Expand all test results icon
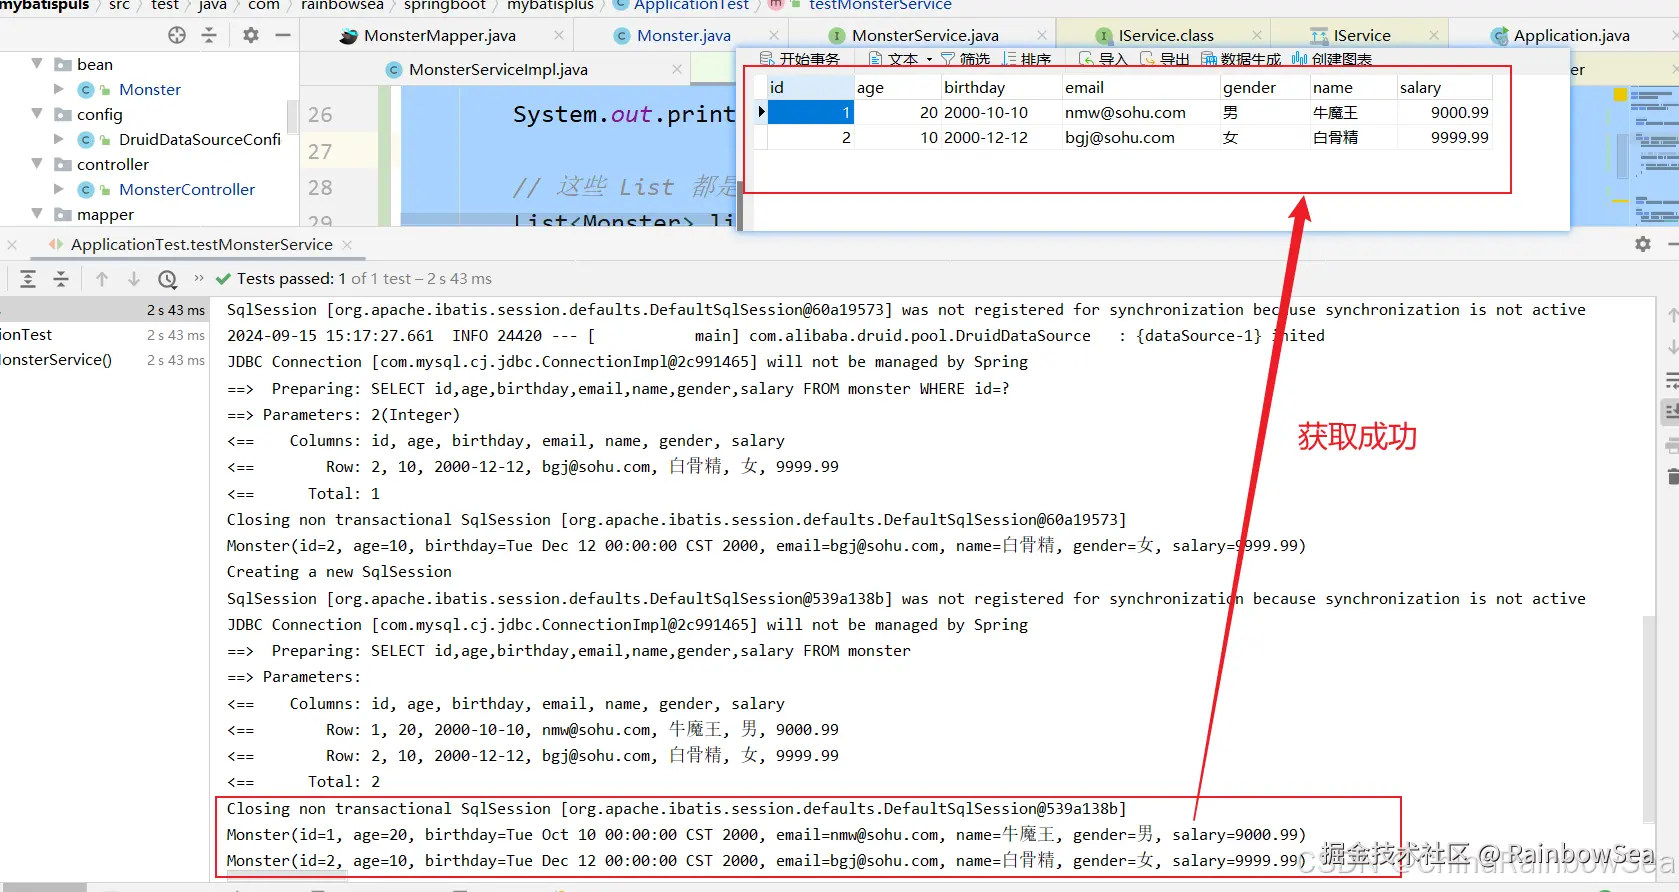1679x892 pixels. coord(28,279)
